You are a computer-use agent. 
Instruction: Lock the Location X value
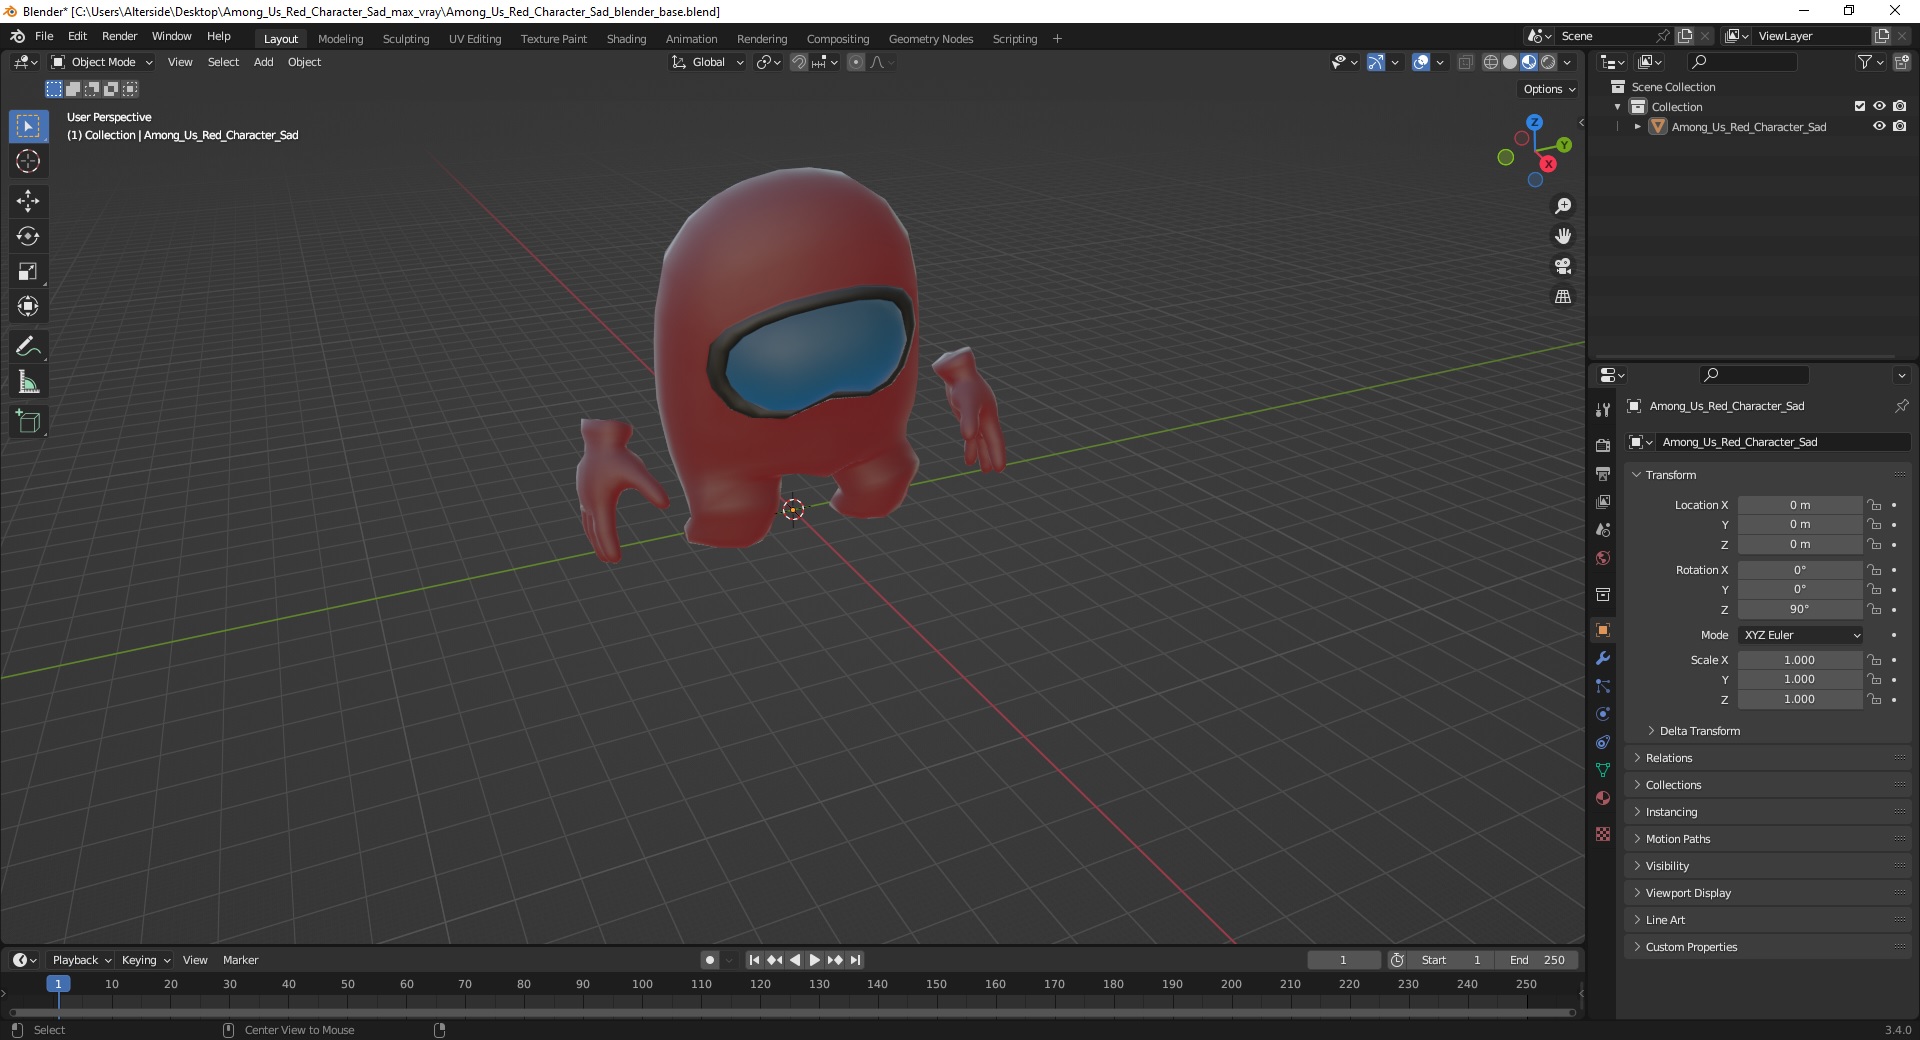click(1875, 505)
